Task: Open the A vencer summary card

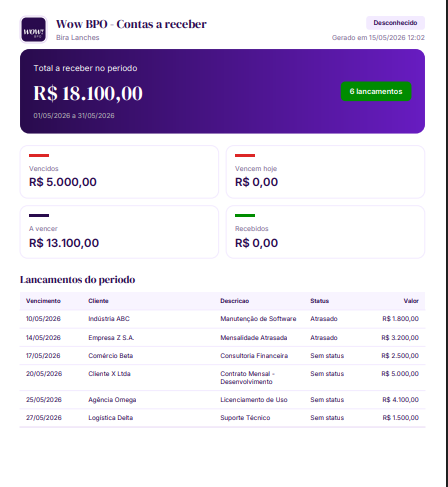Action: point(119,232)
